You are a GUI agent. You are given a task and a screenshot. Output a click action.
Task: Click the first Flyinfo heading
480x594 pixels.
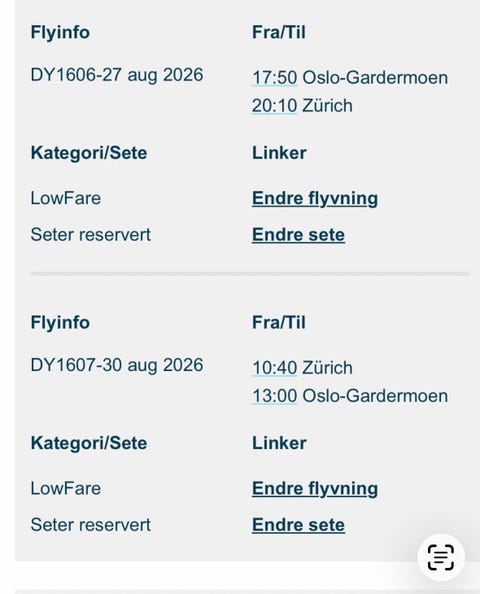[x=60, y=32]
